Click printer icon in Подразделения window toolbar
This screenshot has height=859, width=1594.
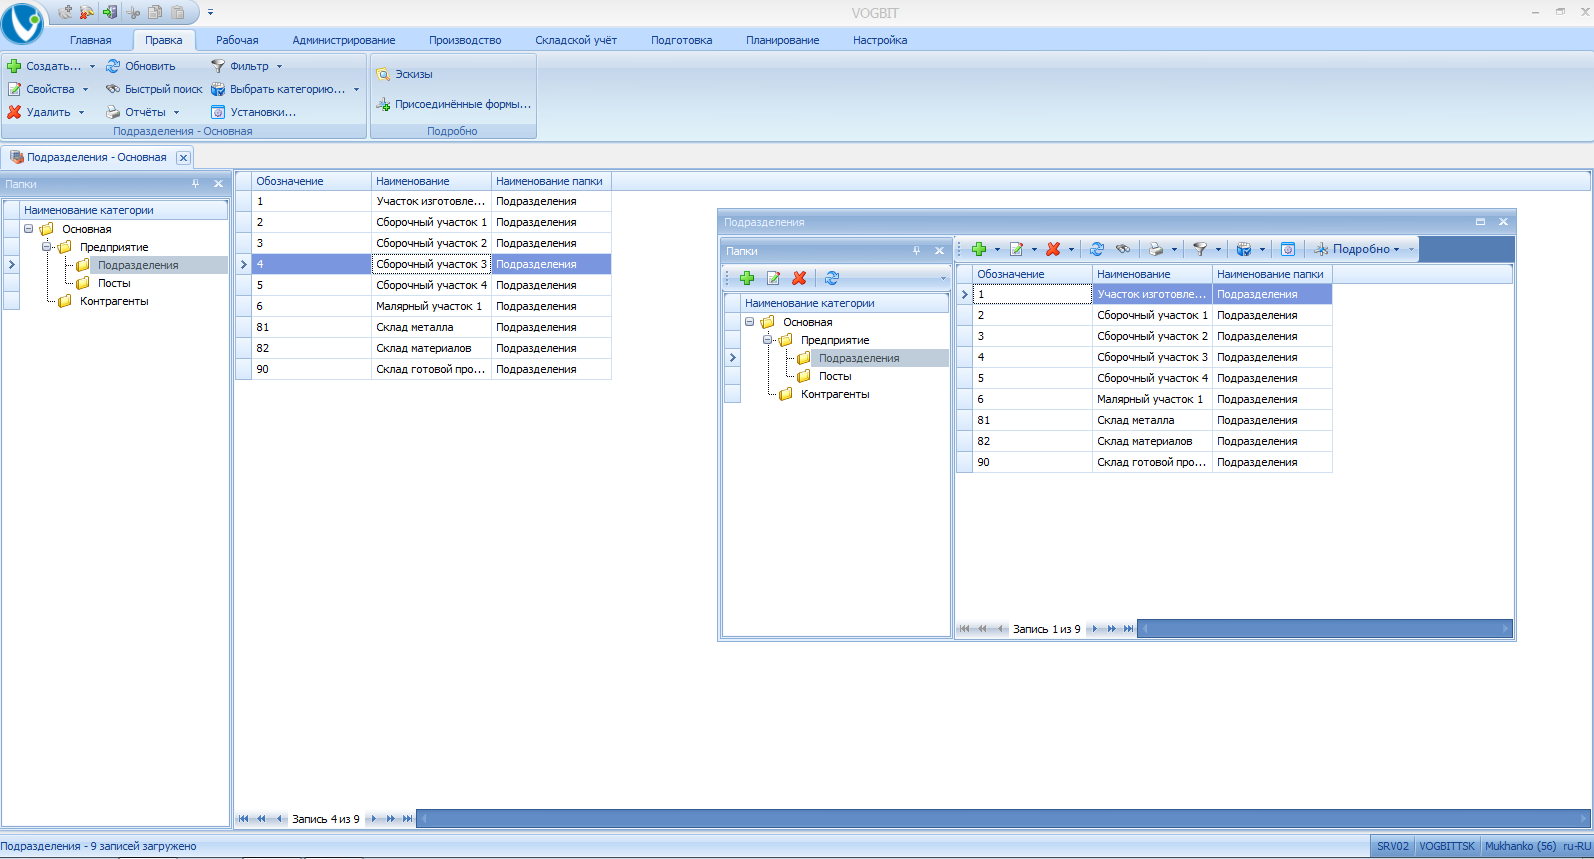coord(1156,249)
